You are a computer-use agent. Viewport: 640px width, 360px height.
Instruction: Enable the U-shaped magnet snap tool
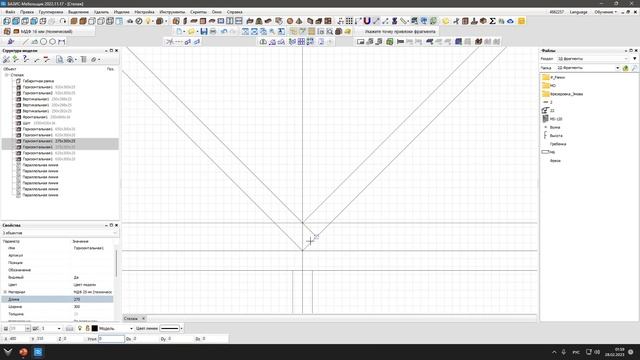[x=367, y=21]
